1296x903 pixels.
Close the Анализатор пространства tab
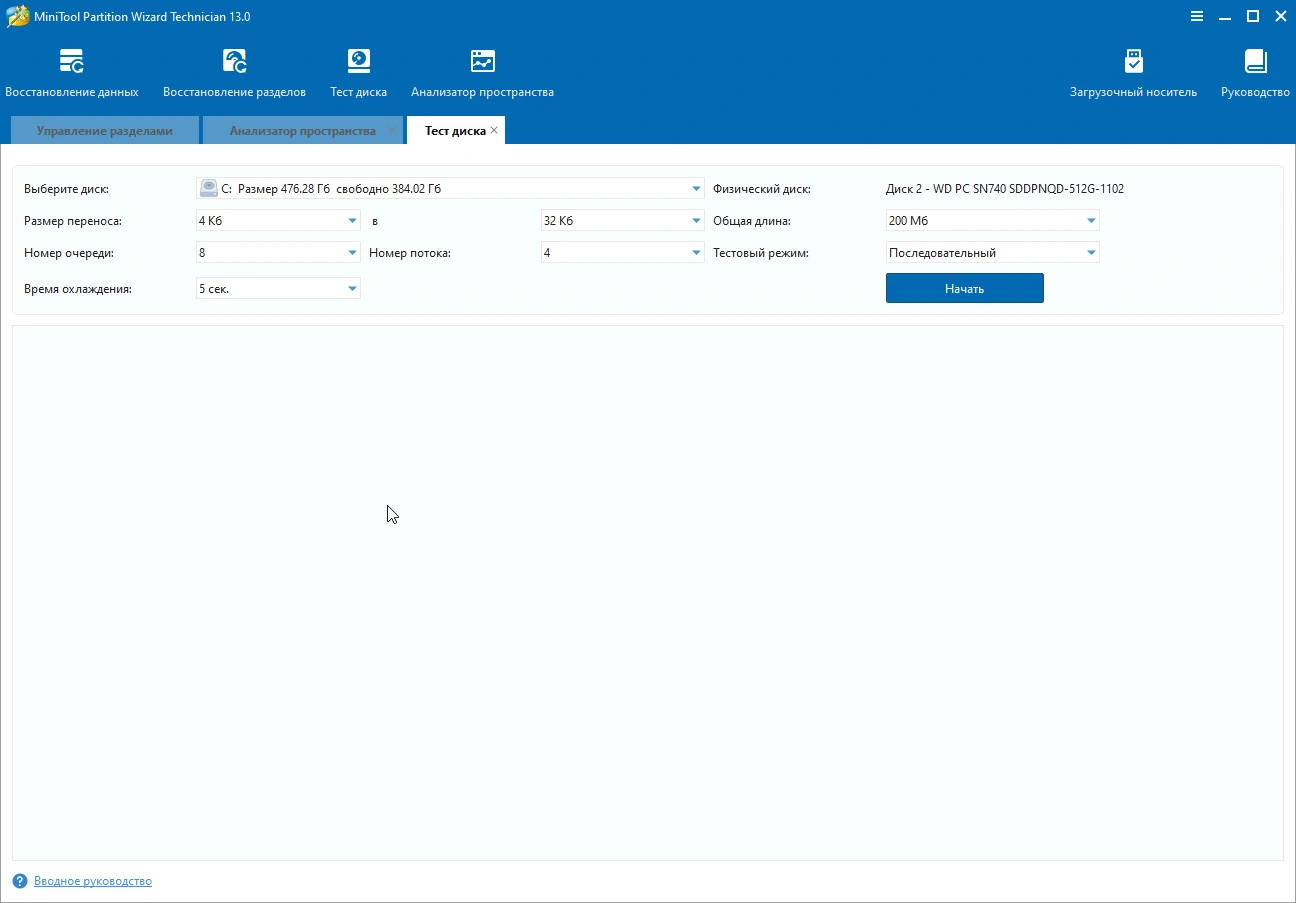click(x=392, y=130)
